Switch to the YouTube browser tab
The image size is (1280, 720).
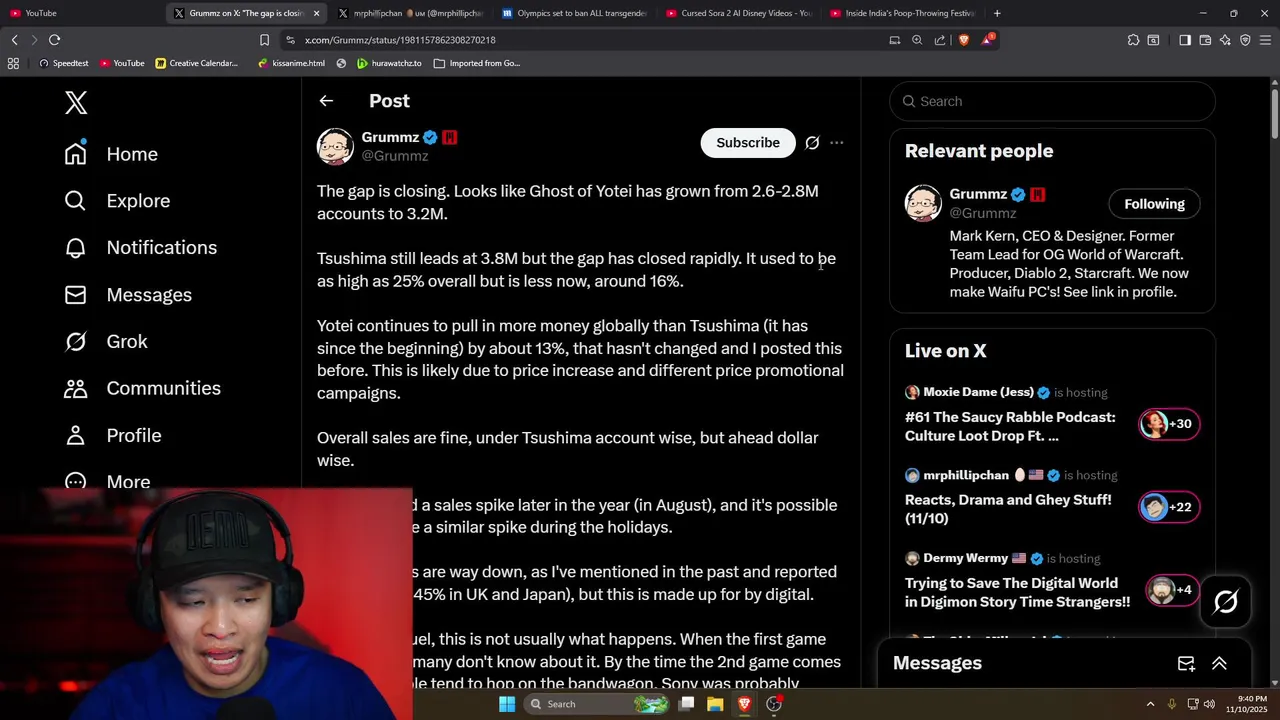pyautogui.click(x=83, y=13)
